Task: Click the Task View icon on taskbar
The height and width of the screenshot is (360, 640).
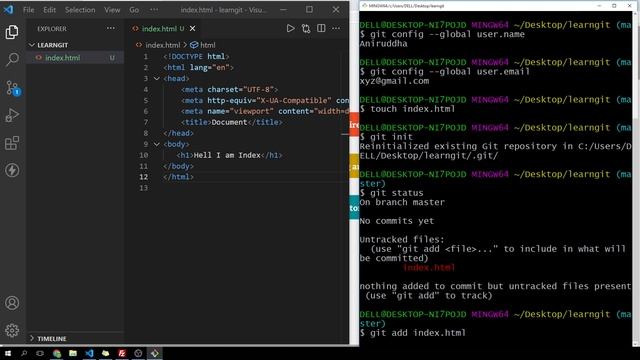Action: tap(40, 353)
